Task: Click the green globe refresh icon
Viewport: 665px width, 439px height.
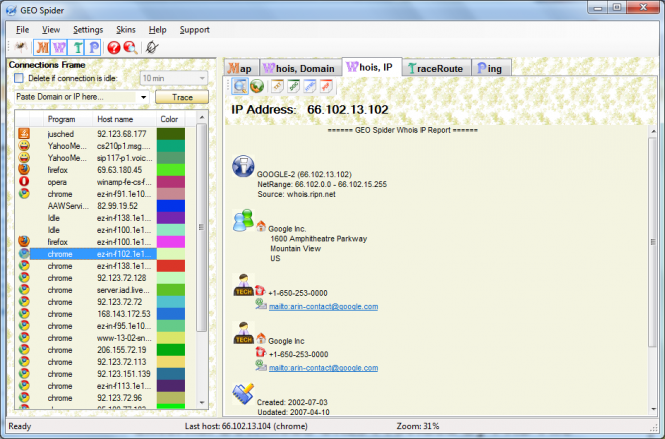Action: 257,86
